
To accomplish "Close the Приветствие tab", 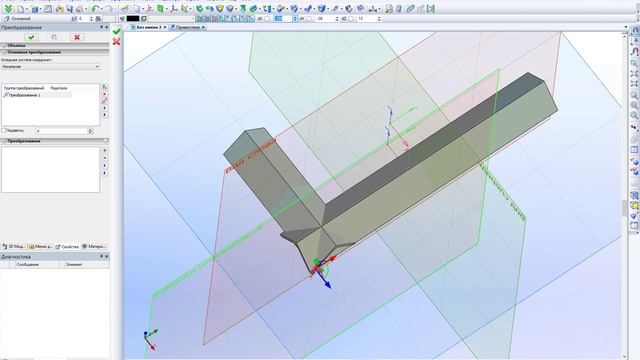I will pos(203,27).
